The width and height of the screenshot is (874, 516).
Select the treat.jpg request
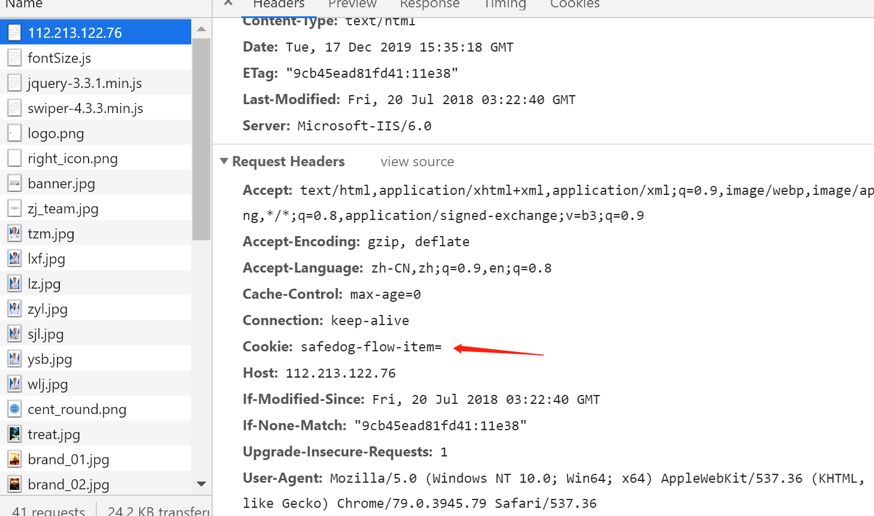pos(95,434)
